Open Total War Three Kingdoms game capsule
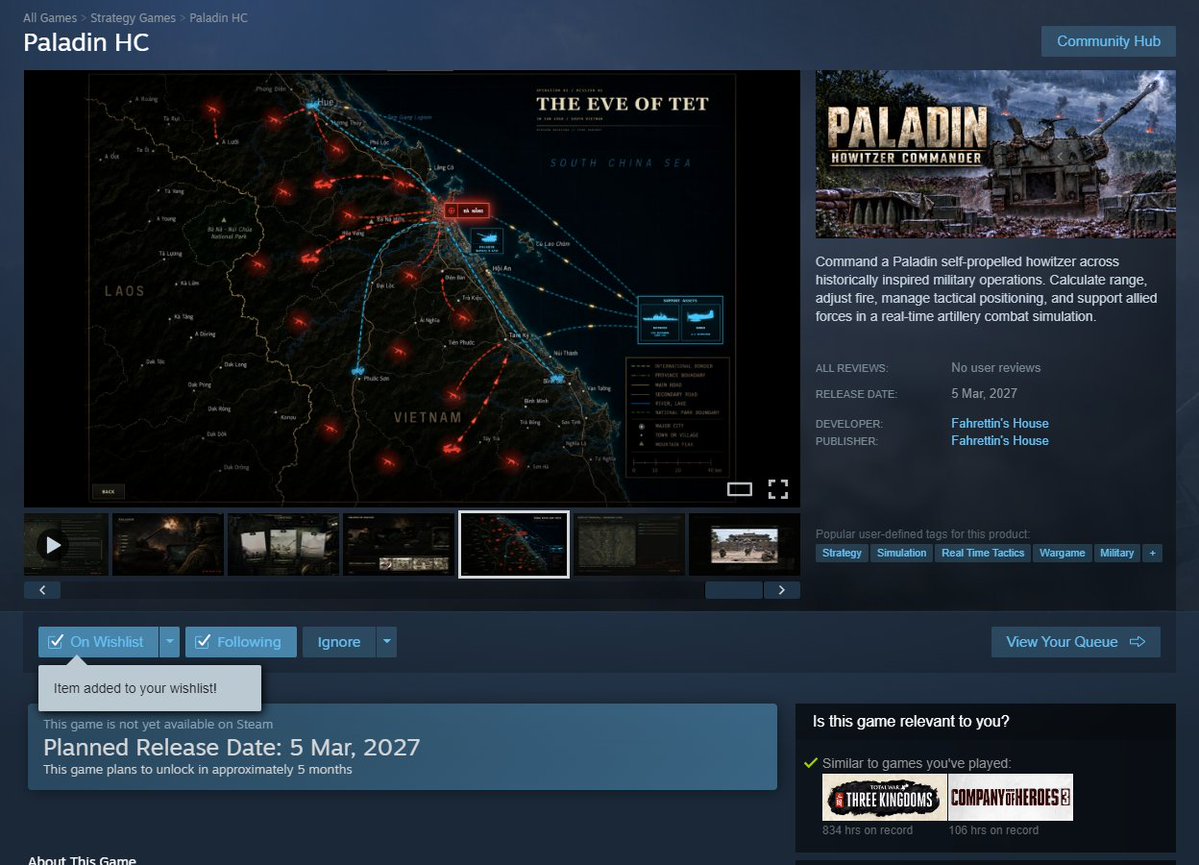Screen dimensions: 1199x865 click(x=884, y=798)
